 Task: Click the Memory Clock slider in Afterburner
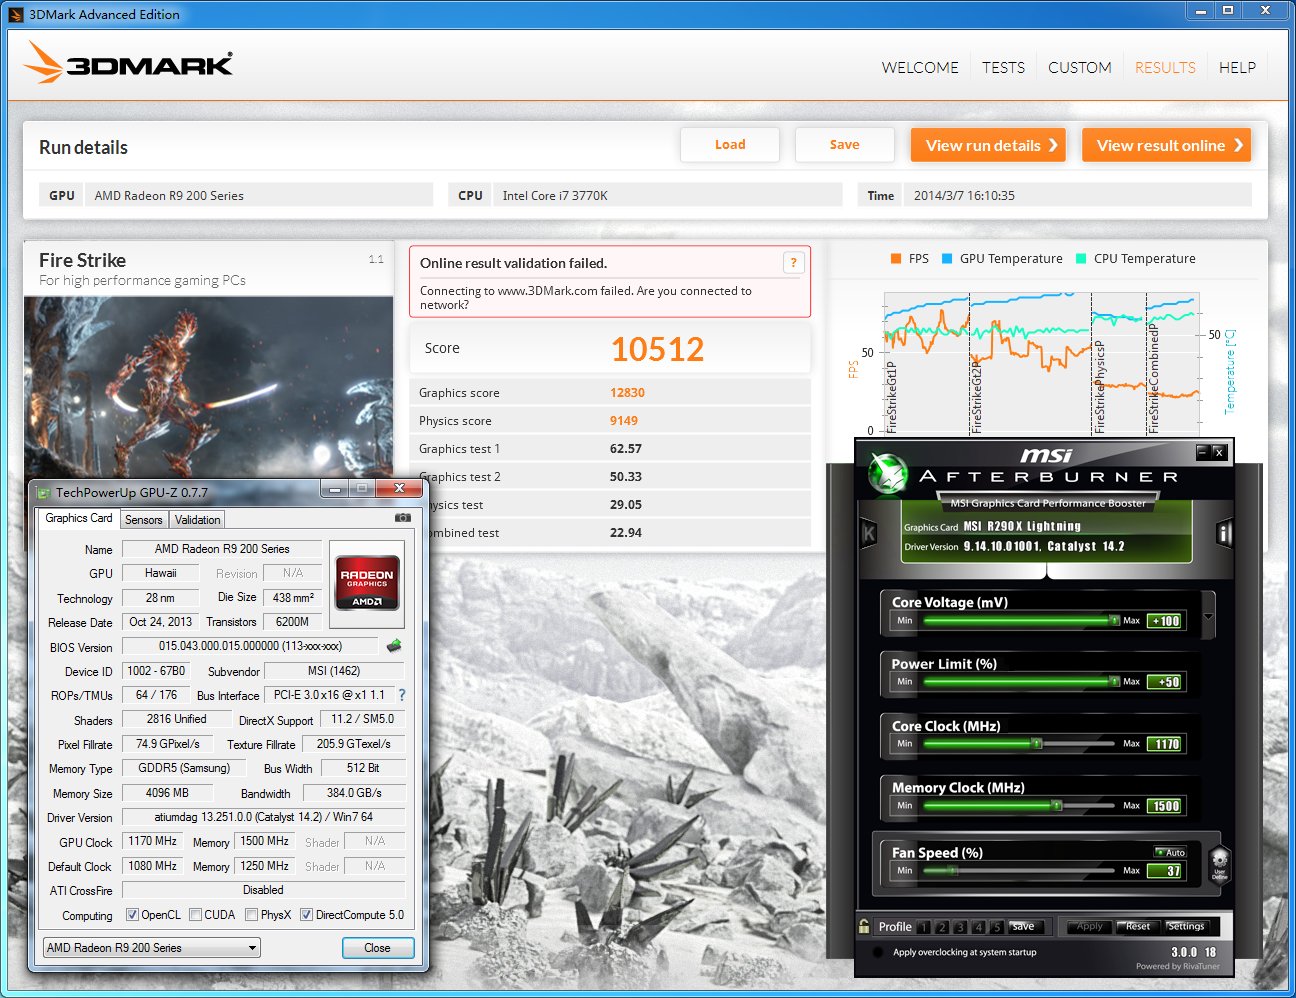(1019, 806)
